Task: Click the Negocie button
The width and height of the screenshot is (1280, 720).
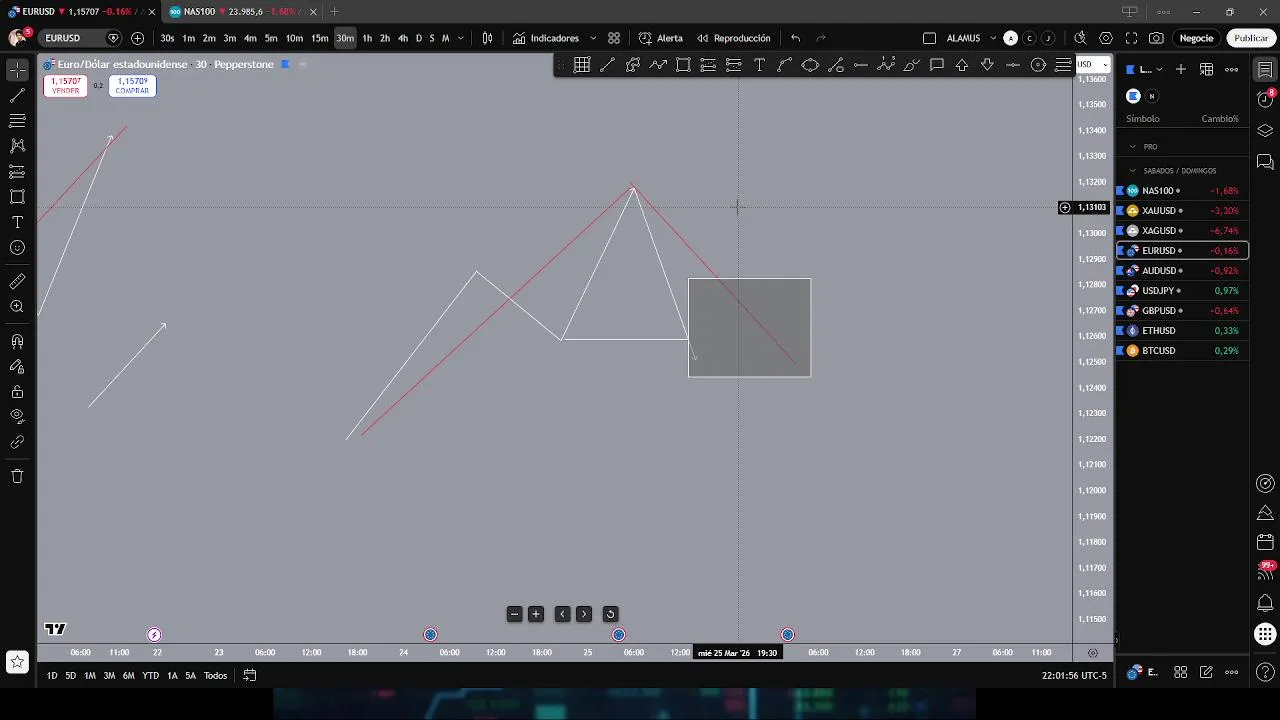Action: pos(1196,38)
